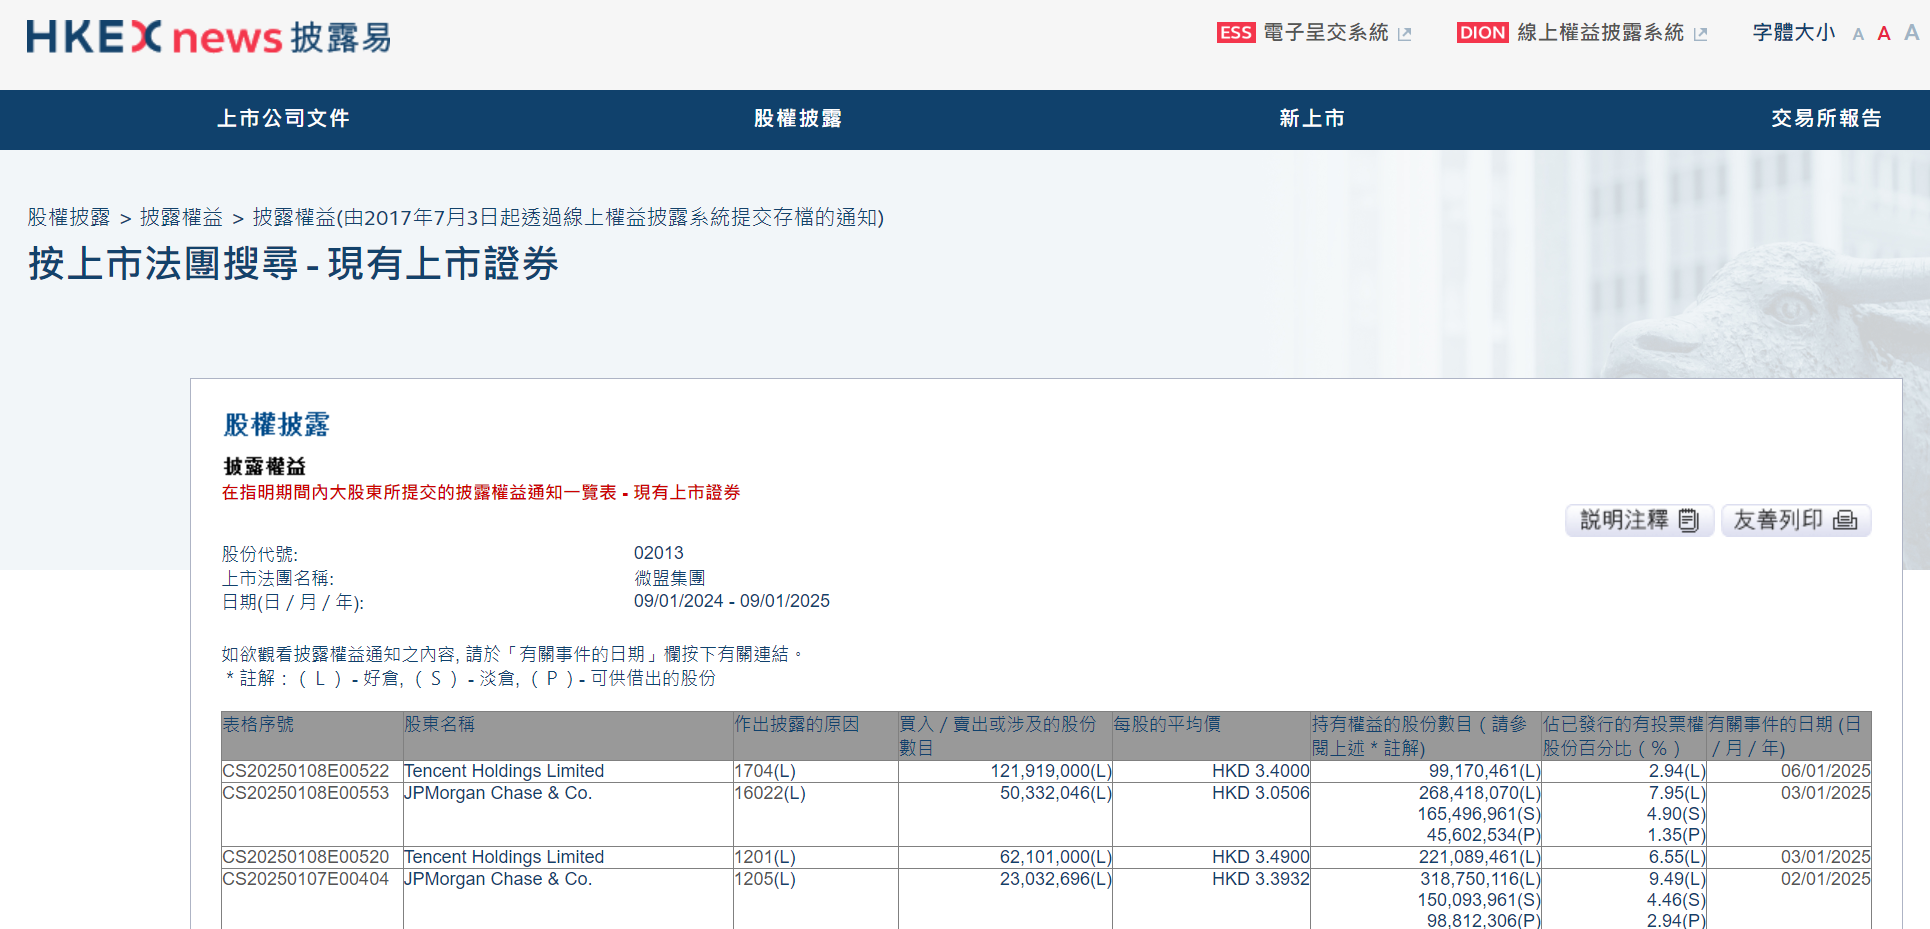This screenshot has width=1930, height=929.
Task: Open the 上市公司文件 menu
Action: 283,119
